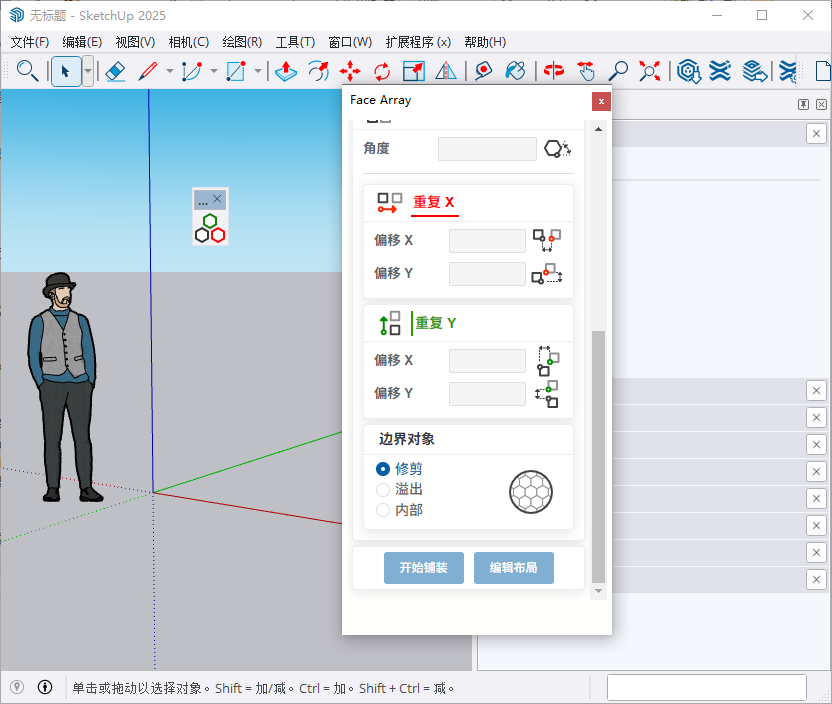Activate the Pan hand tool
The height and width of the screenshot is (704, 832).
588,72
